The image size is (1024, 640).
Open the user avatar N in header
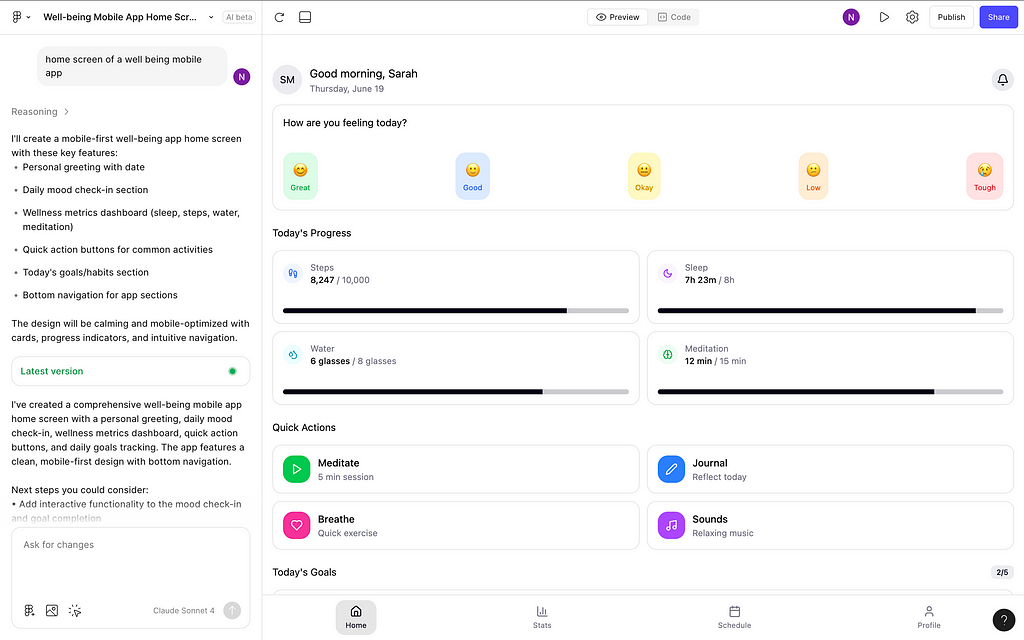point(851,18)
